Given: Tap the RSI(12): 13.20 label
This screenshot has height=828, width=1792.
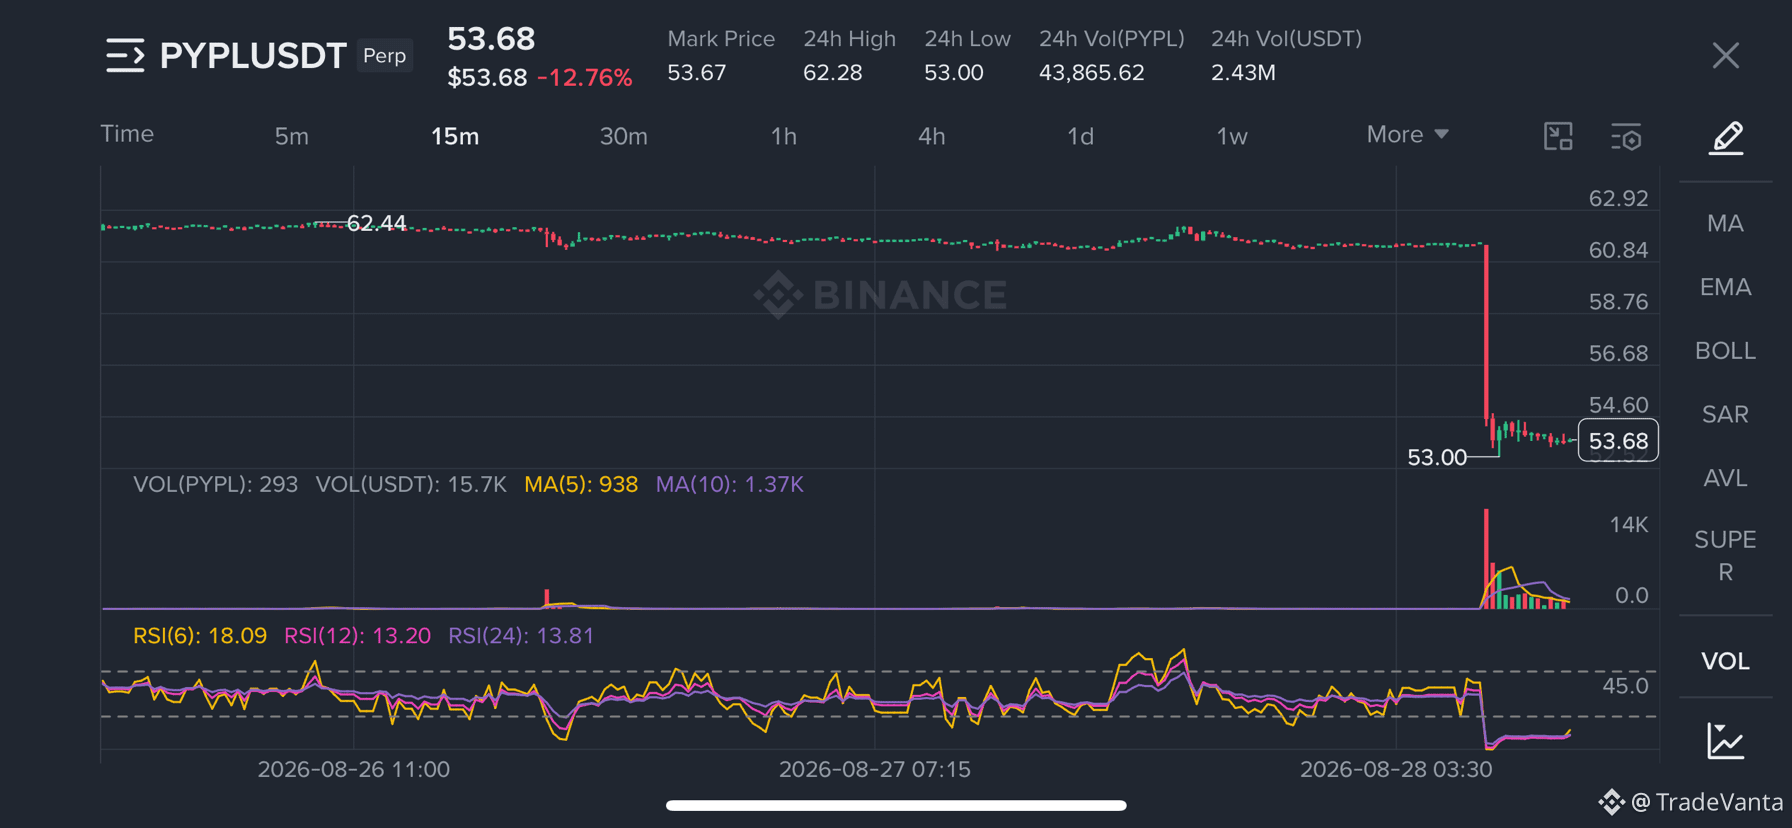Looking at the screenshot, I should coord(358,636).
